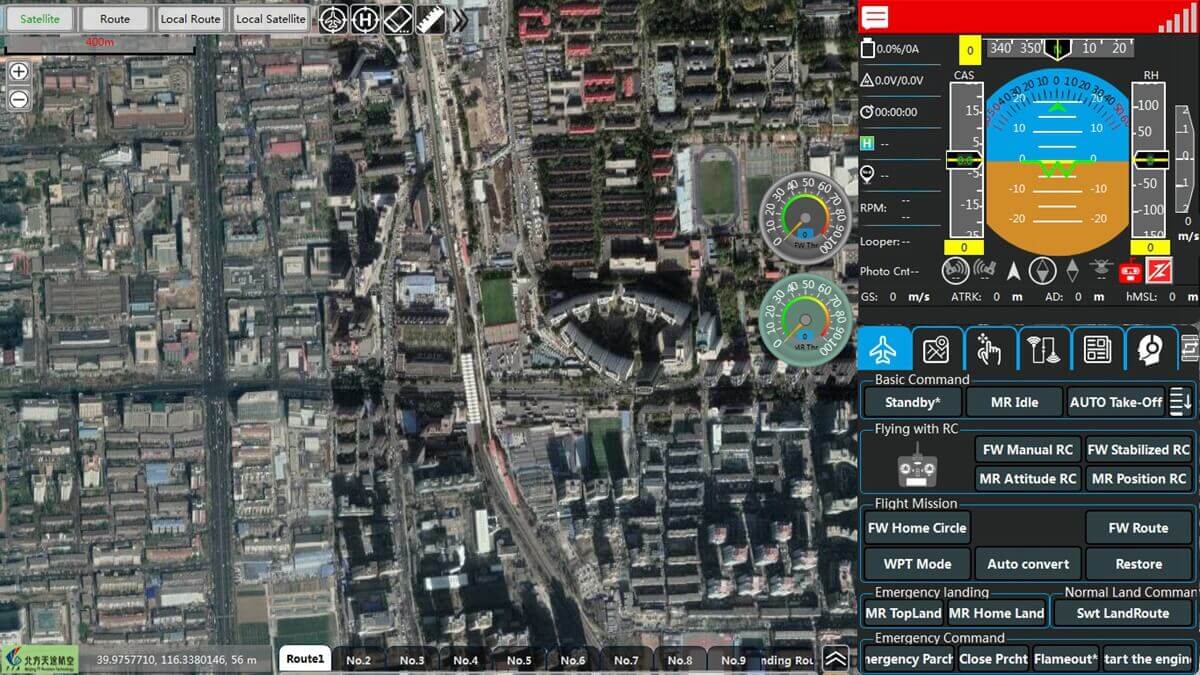Select the No.5 route tab
1200x675 pixels.
519,660
